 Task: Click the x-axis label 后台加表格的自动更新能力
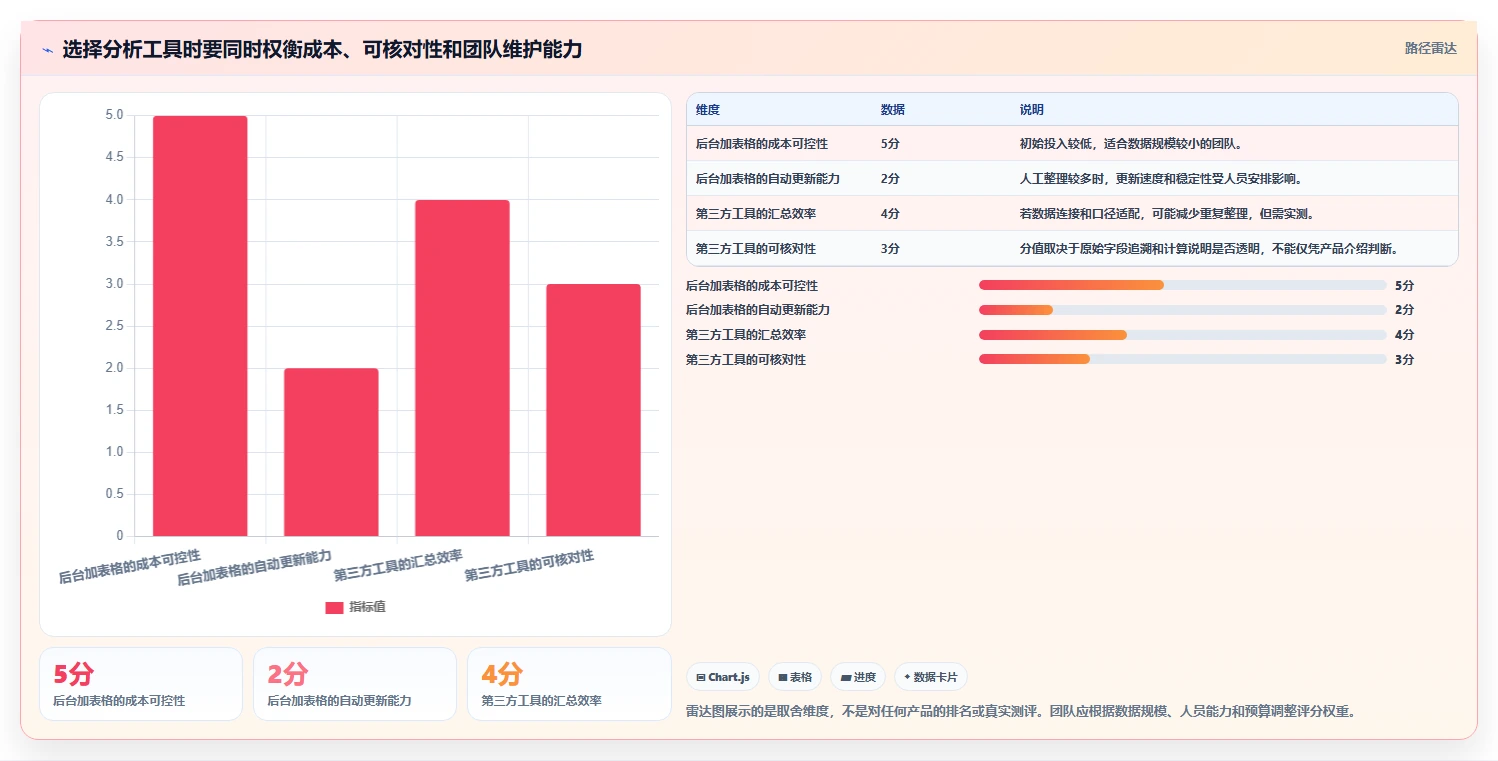point(254,567)
